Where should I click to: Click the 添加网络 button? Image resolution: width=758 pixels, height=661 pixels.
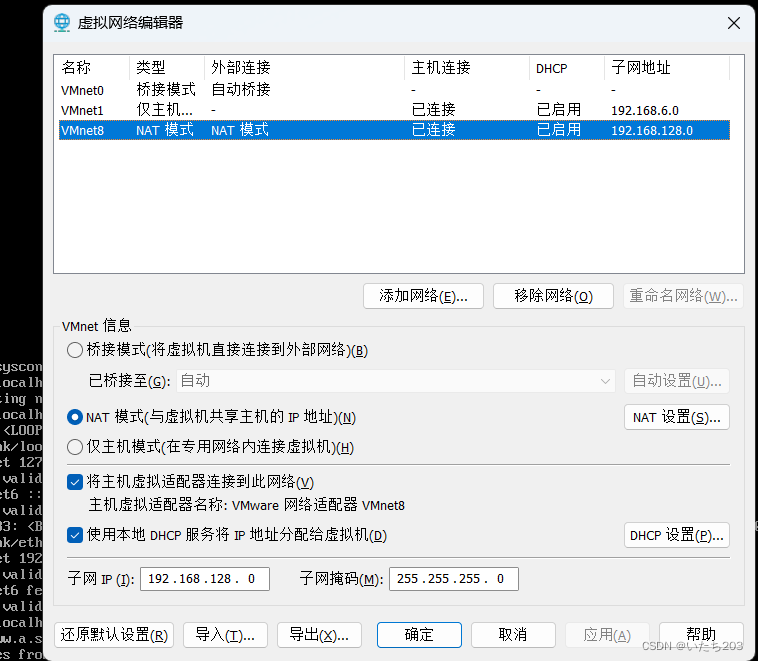pyautogui.click(x=423, y=296)
